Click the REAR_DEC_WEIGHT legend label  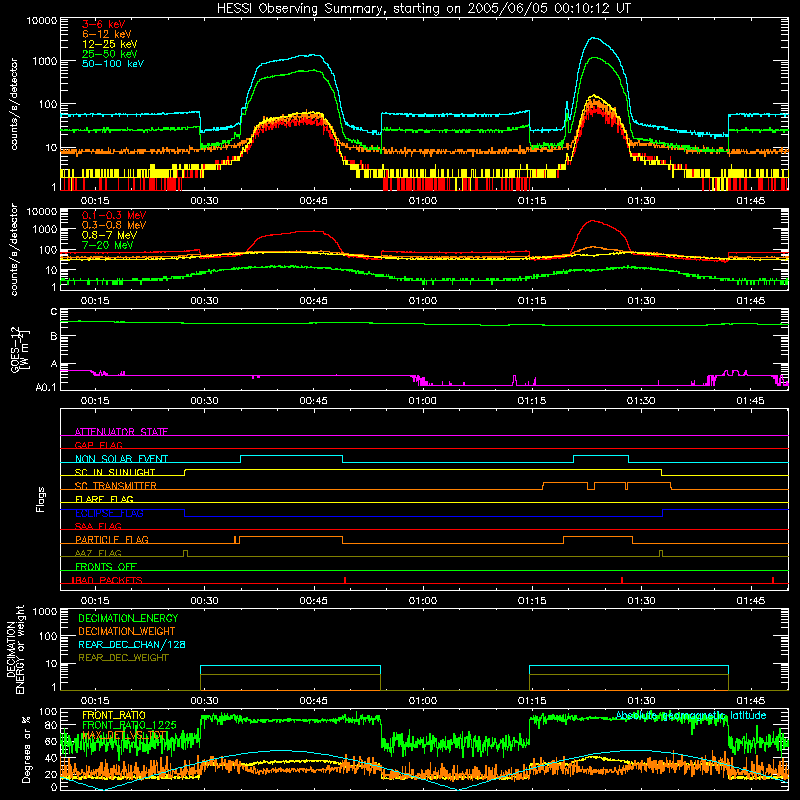coord(123,658)
